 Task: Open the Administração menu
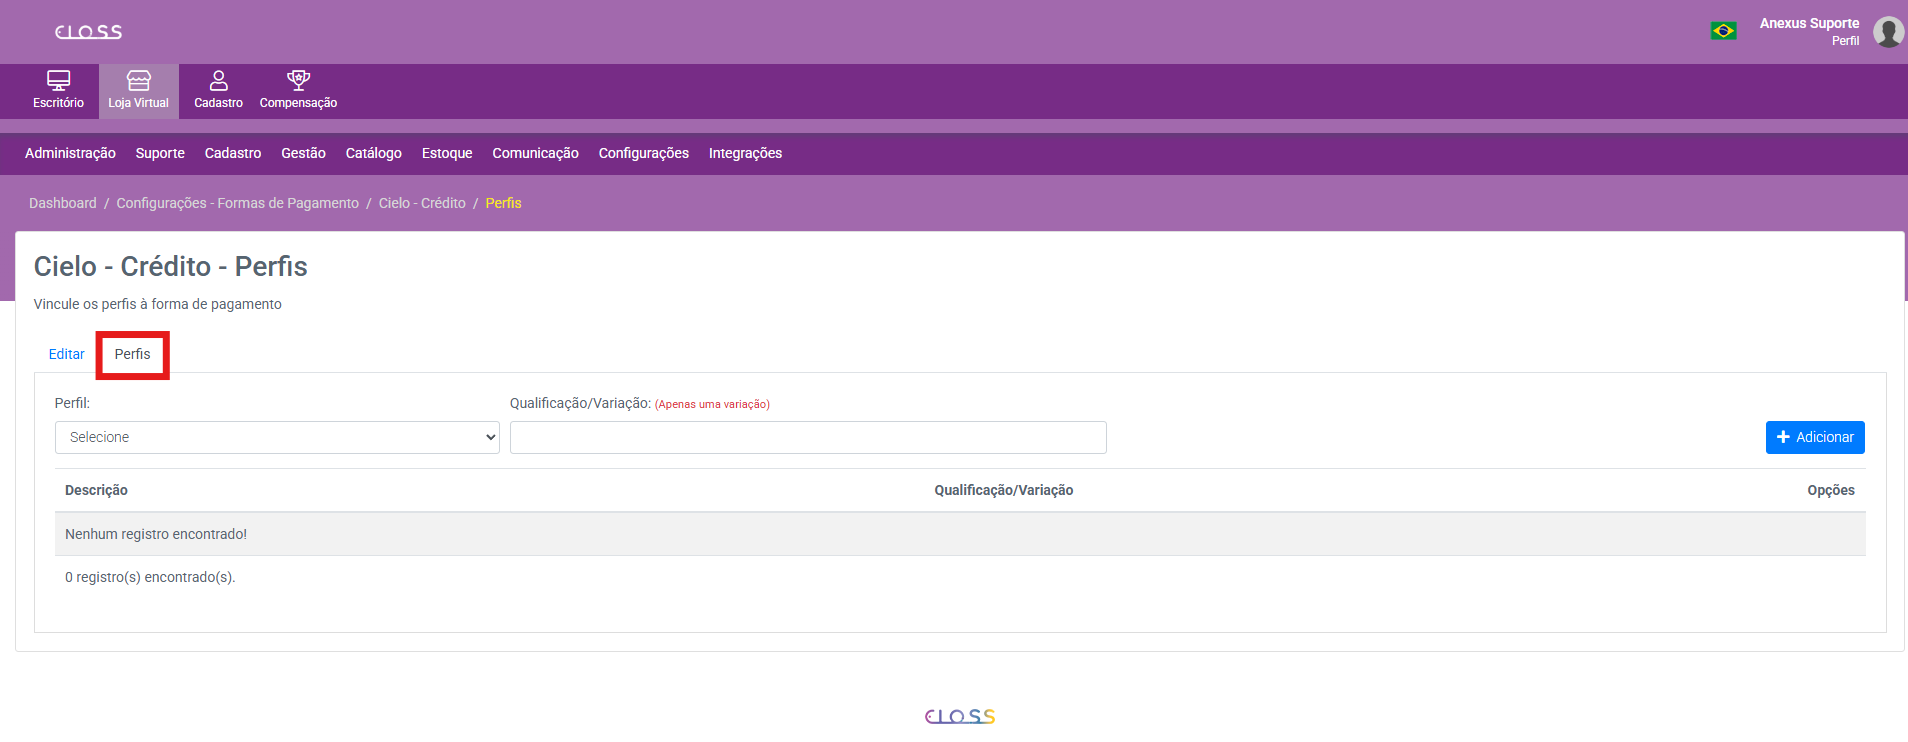[70, 153]
